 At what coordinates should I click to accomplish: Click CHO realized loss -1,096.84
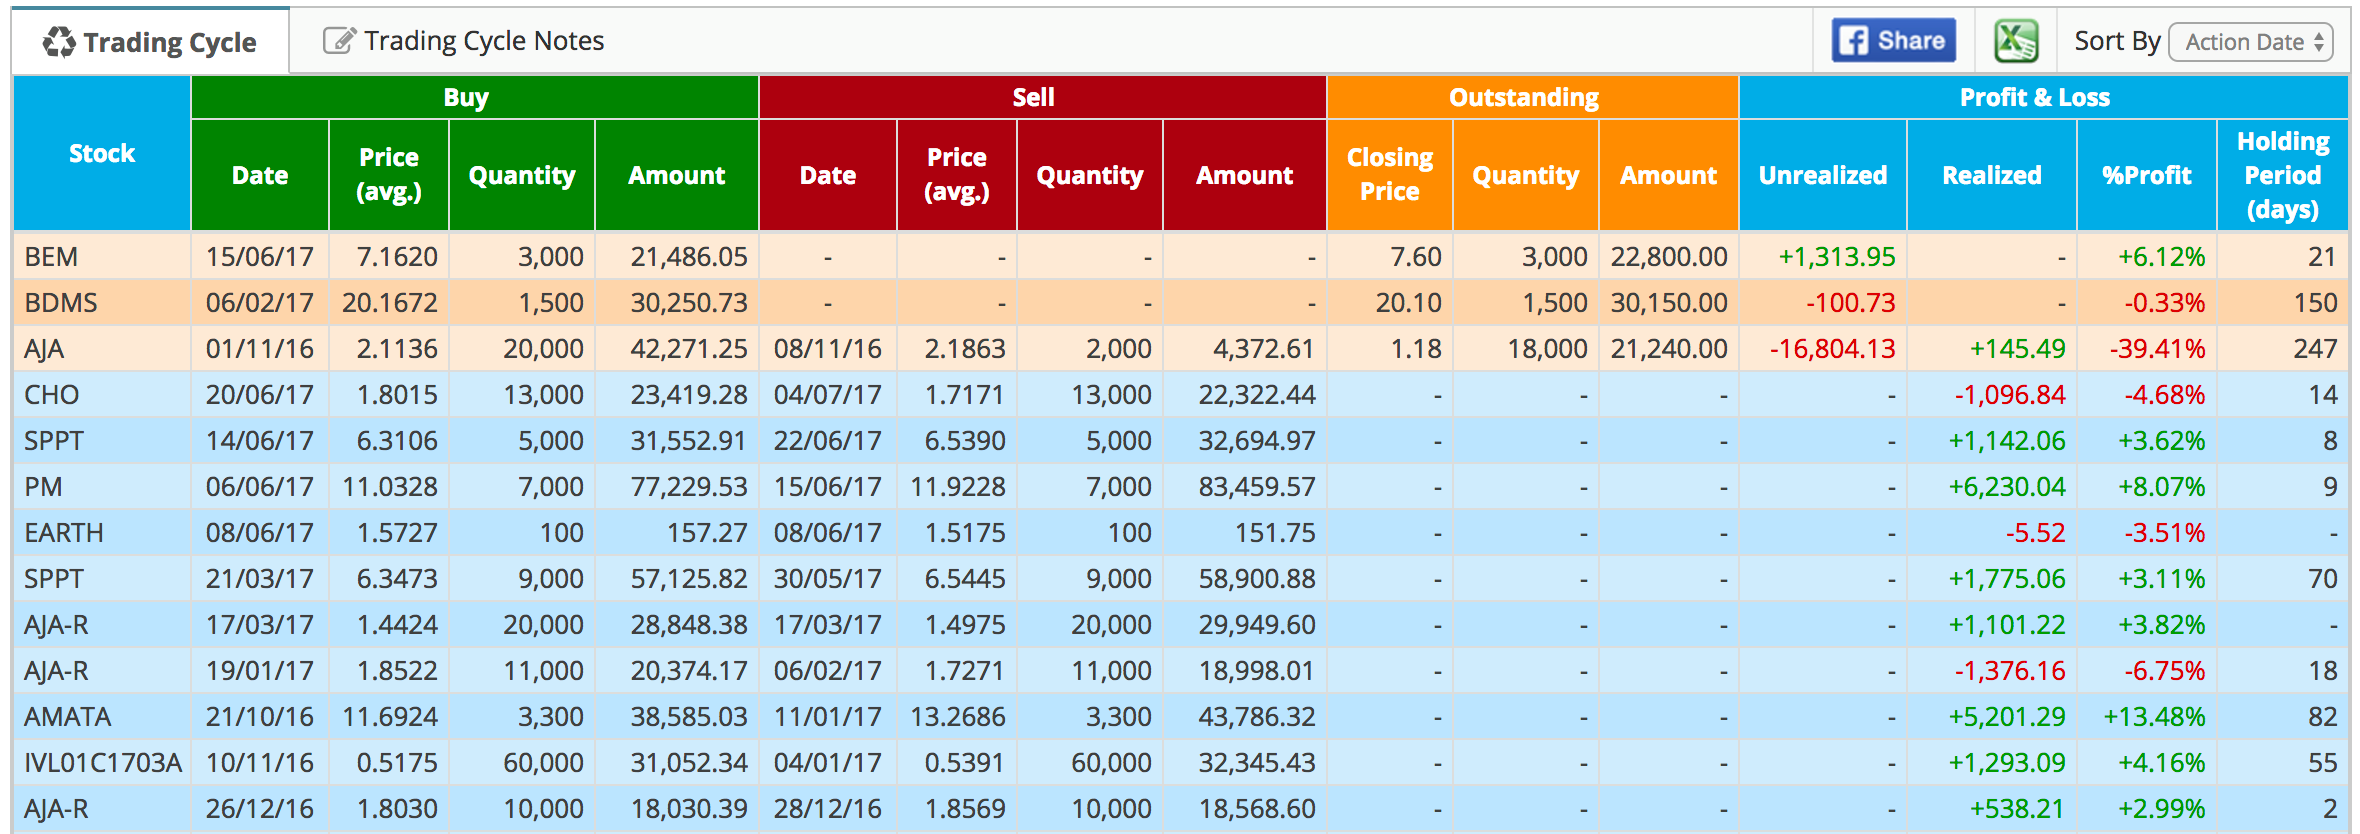(x=2010, y=395)
